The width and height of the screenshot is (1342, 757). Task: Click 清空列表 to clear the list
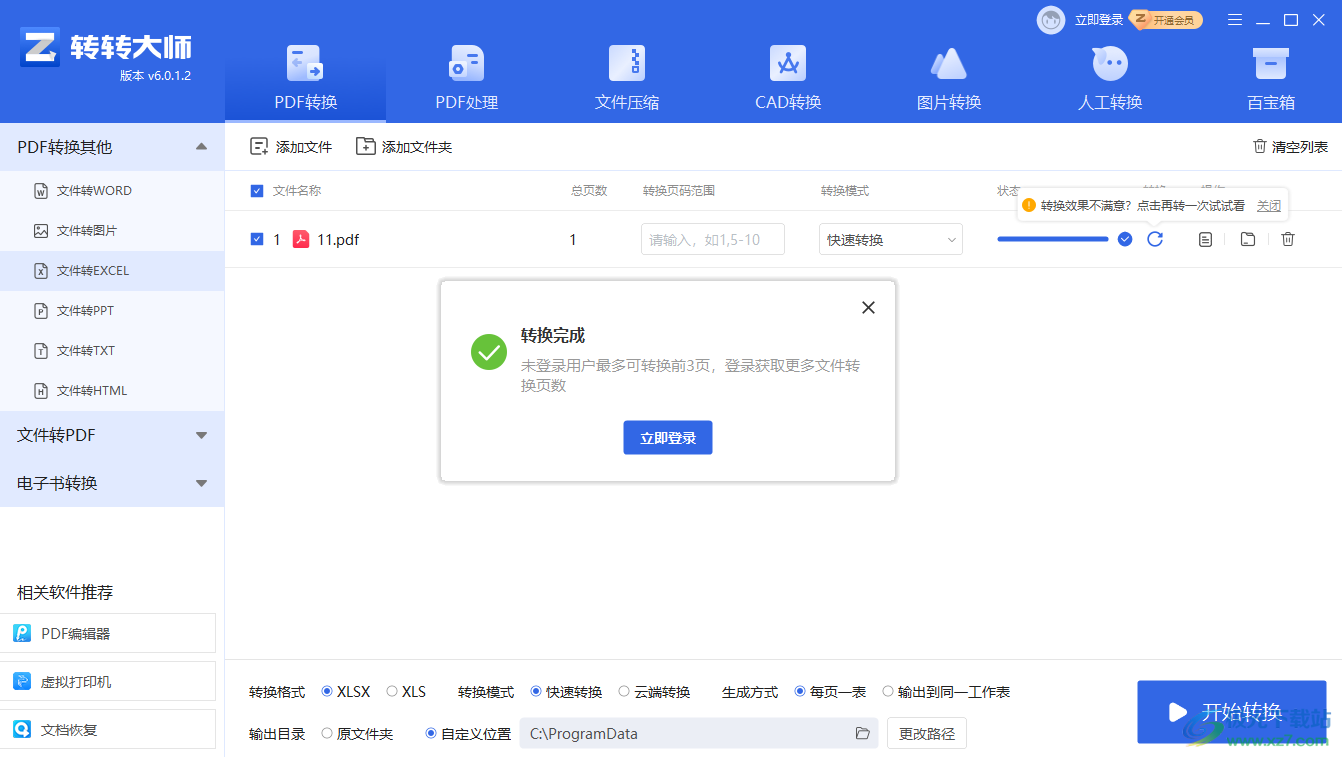click(x=1290, y=147)
